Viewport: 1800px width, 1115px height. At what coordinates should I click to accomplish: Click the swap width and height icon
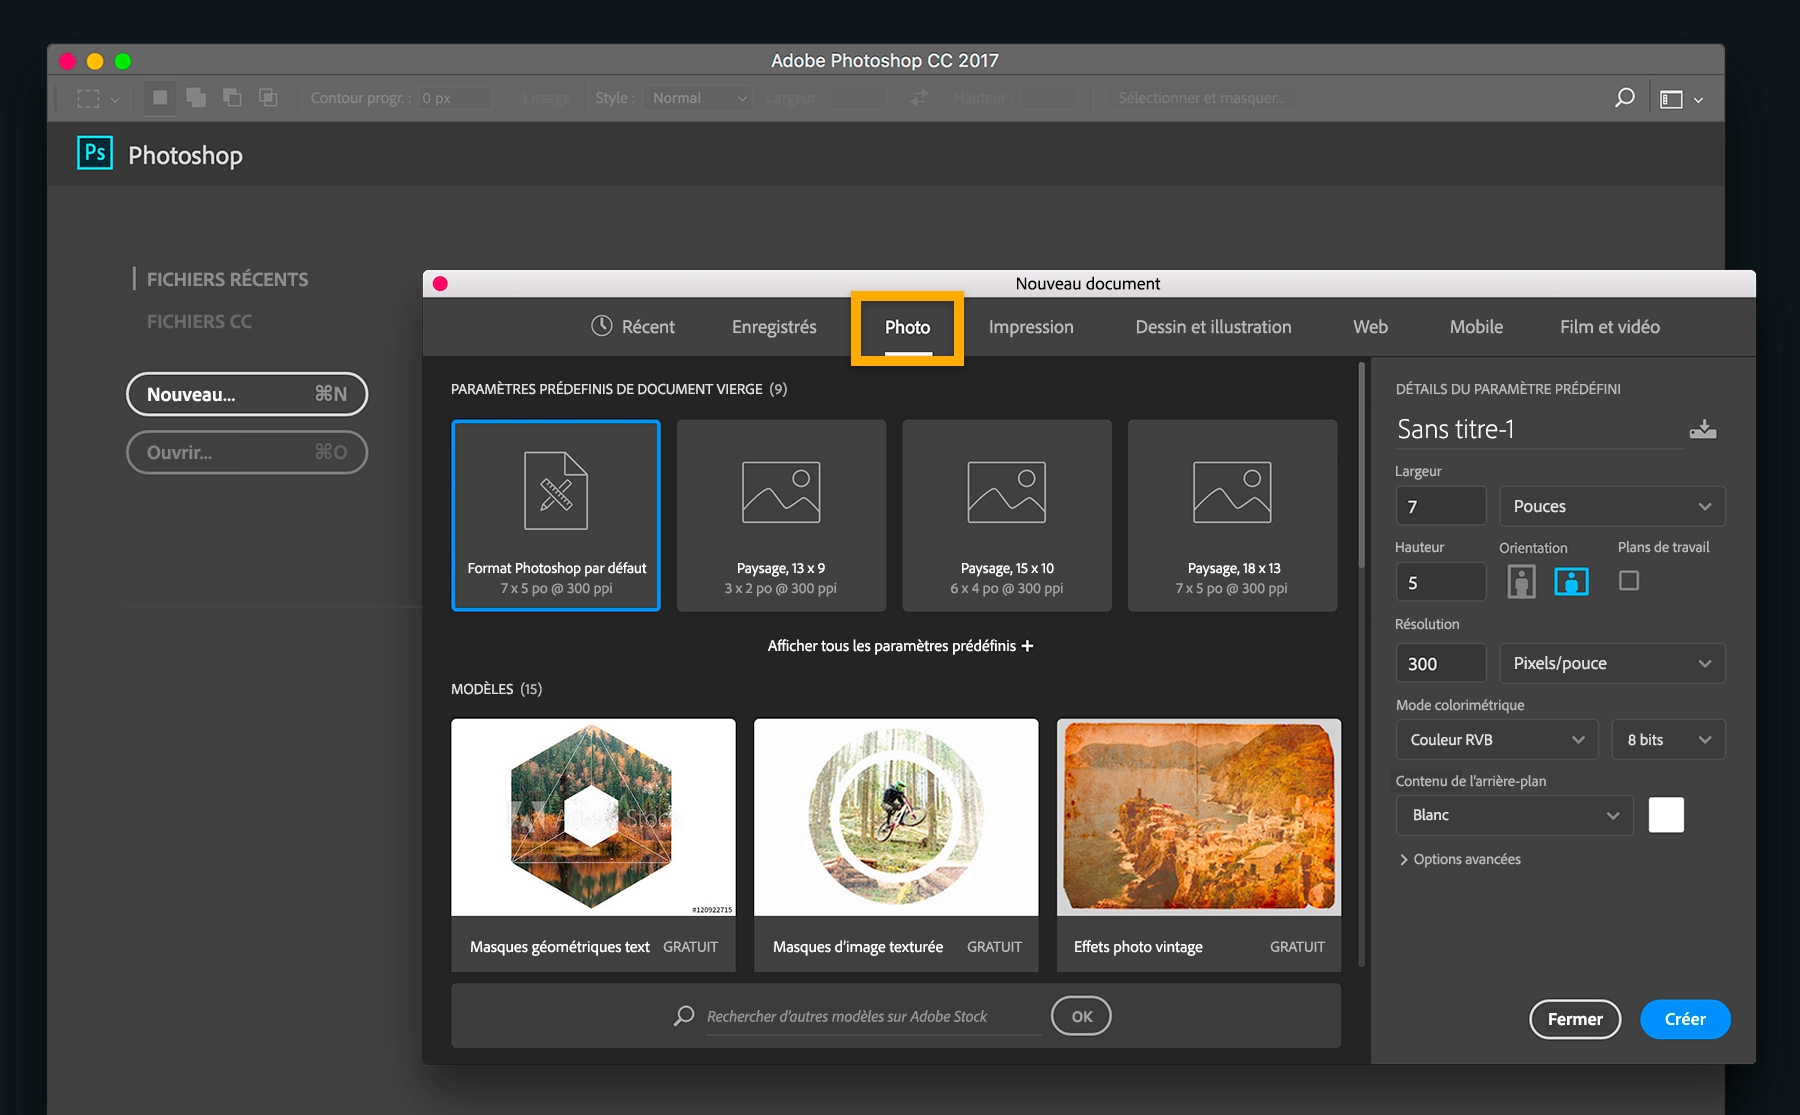click(919, 98)
